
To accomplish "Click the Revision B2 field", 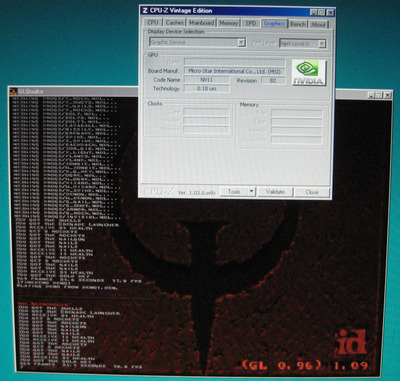I will click(273, 81).
